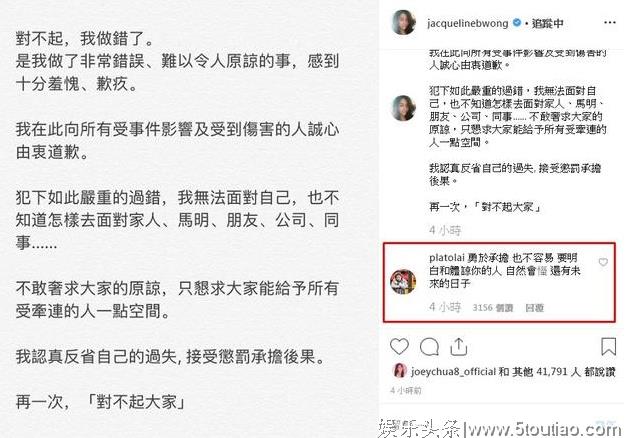This screenshot has height=438, width=629.
Task: Open jacquelinebwong username link in header
Action: [468, 23]
